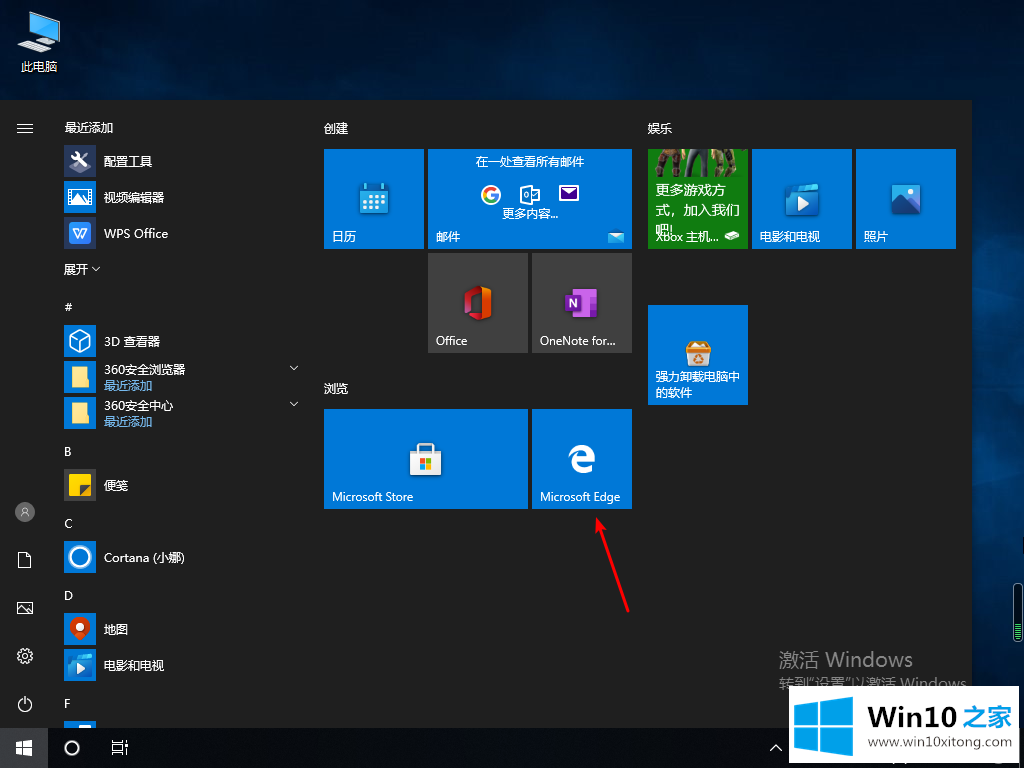Open the Xbox 主机 green tile
This screenshot has height=768, width=1024.
pos(697,199)
